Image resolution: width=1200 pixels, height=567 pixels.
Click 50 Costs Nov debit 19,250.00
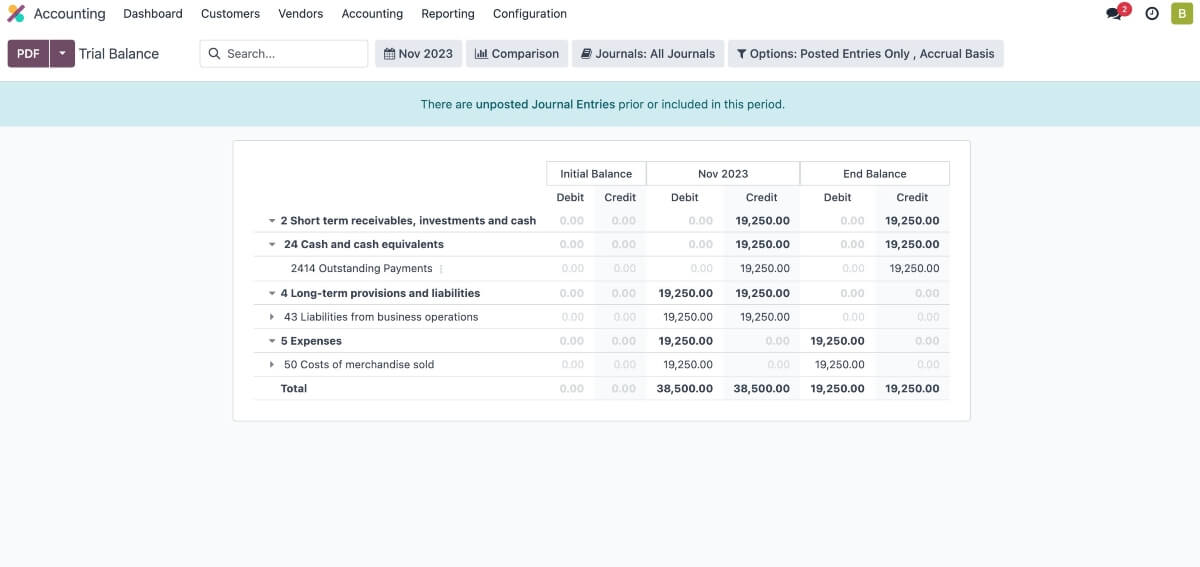(688, 365)
